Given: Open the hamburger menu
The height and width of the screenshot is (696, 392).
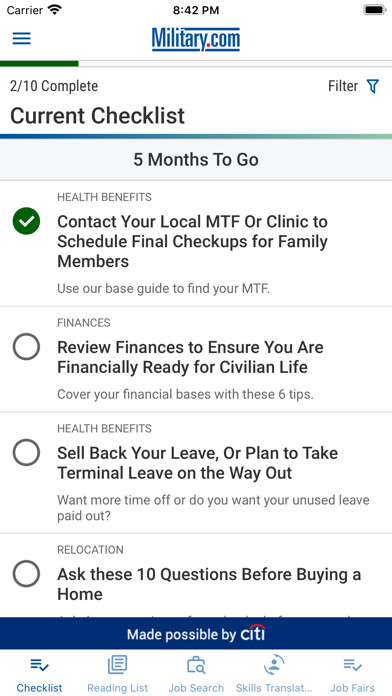Looking at the screenshot, I should [21, 39].
